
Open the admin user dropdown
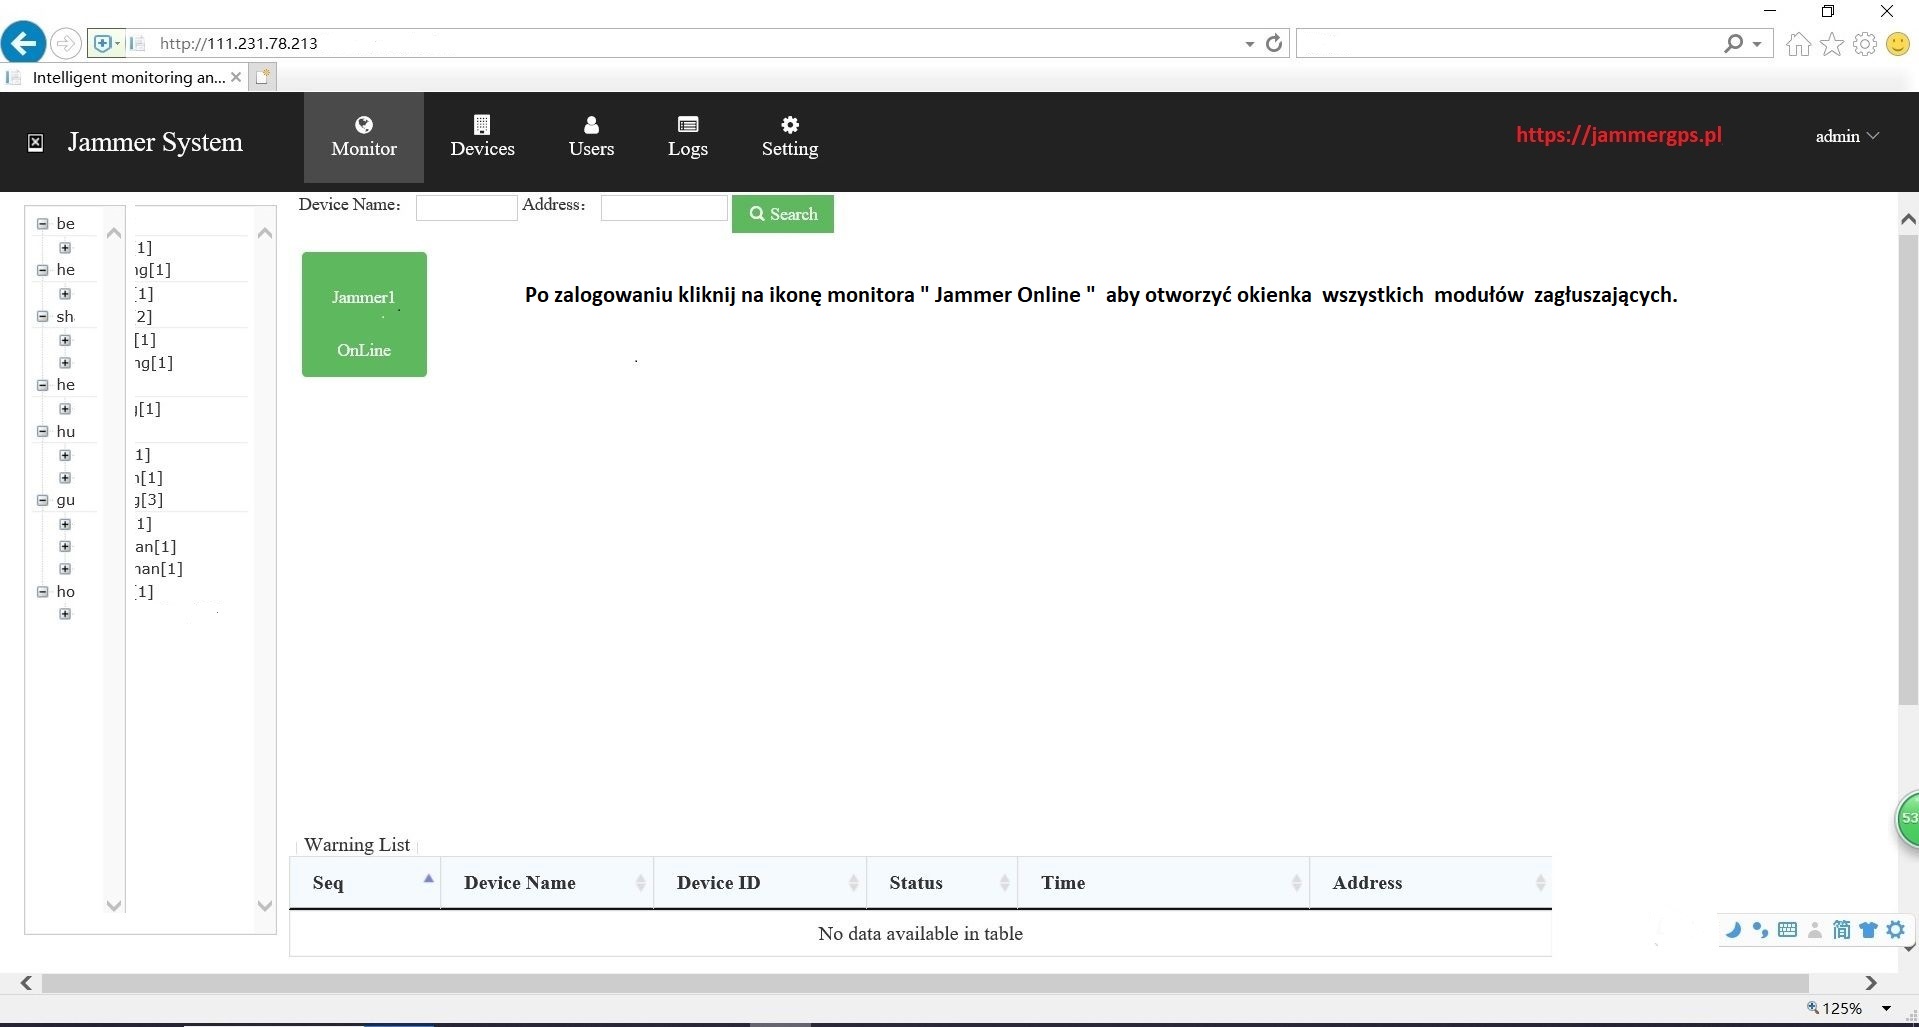[x=1846, y=136]
